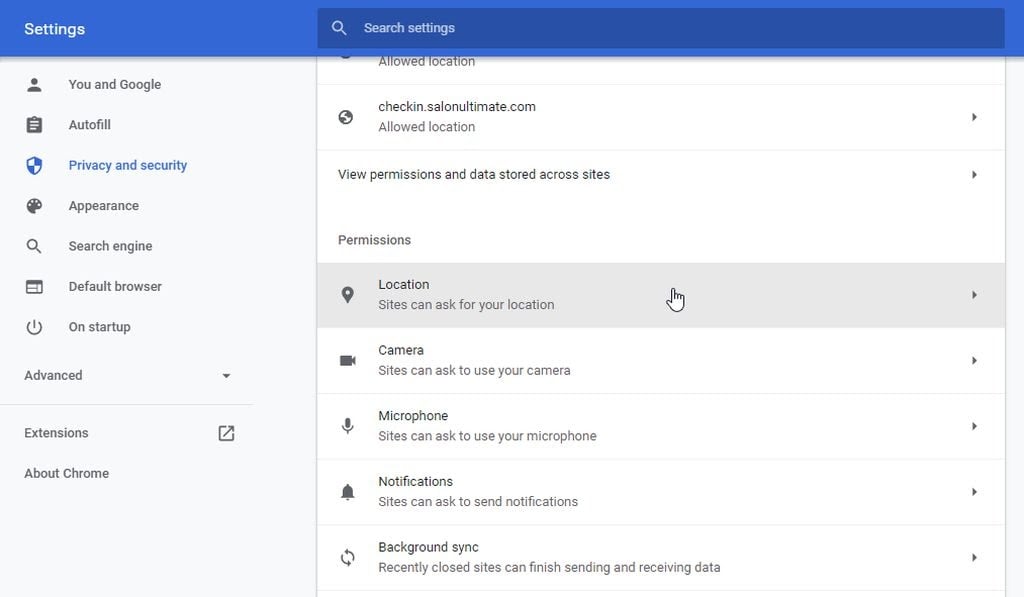Expand the Camera permission arrow
The image size is (1024, 597).
point(974,360)
